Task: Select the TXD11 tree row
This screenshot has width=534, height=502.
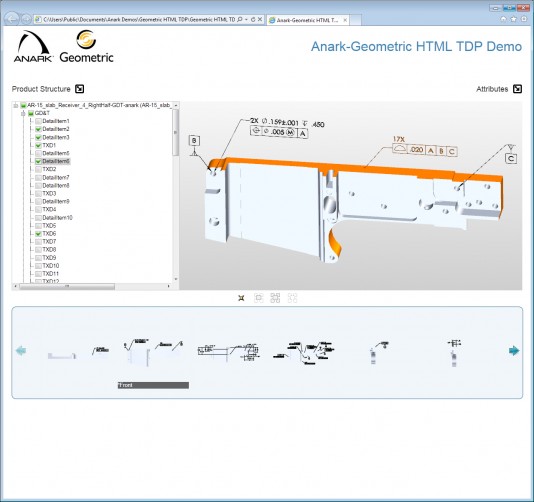Action: (x=51, y=274)
